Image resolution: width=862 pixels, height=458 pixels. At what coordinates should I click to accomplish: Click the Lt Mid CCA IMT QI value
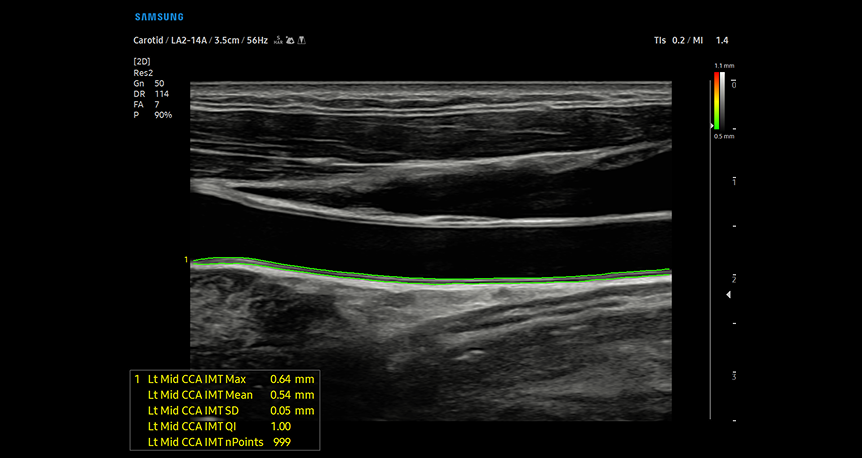283,426
